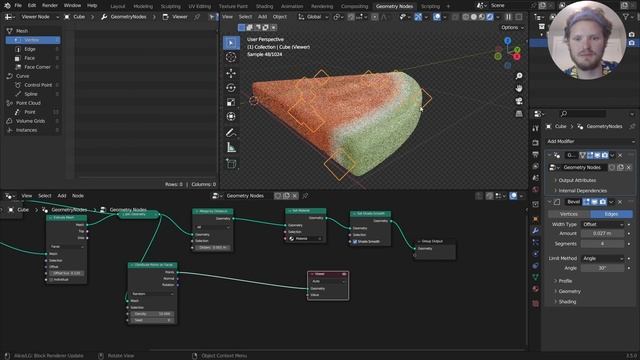This screenshot has height=360, width=640.
Task: Toggle Individual checkbox in Extrude Mesh node
Action: point(51,280)
